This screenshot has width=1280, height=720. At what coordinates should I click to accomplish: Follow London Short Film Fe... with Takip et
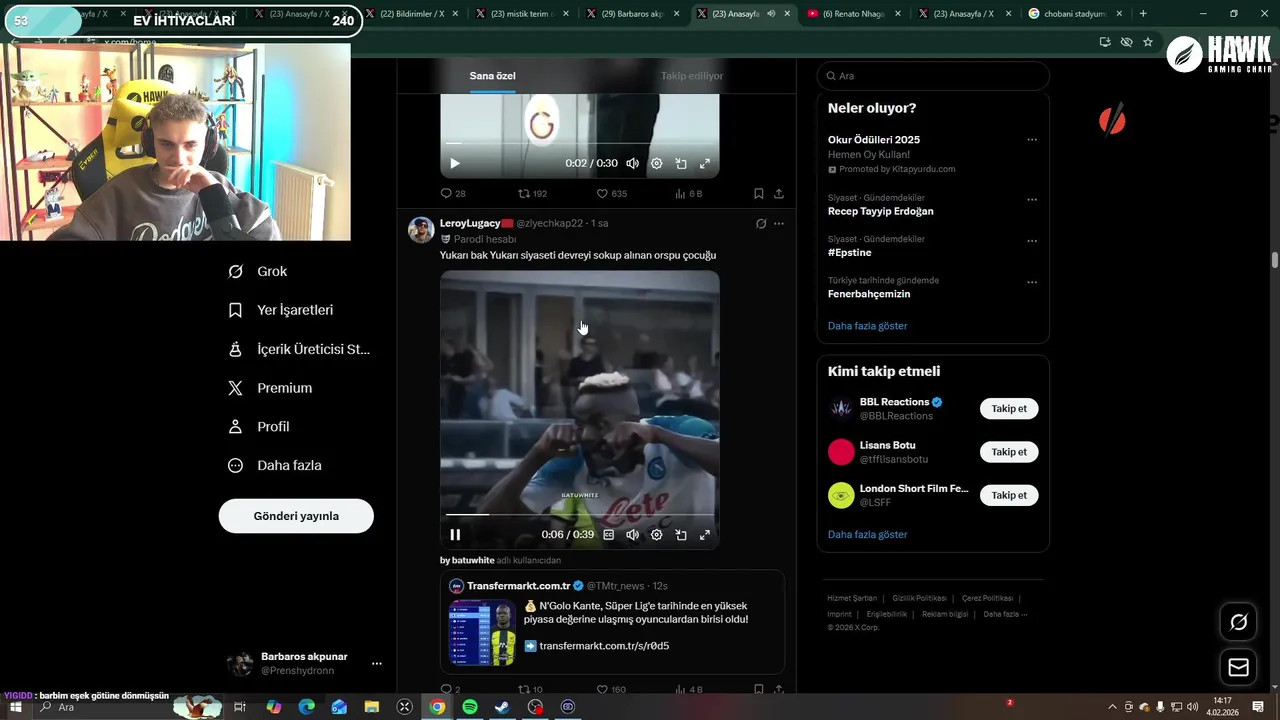click(x=1009, y=495)
